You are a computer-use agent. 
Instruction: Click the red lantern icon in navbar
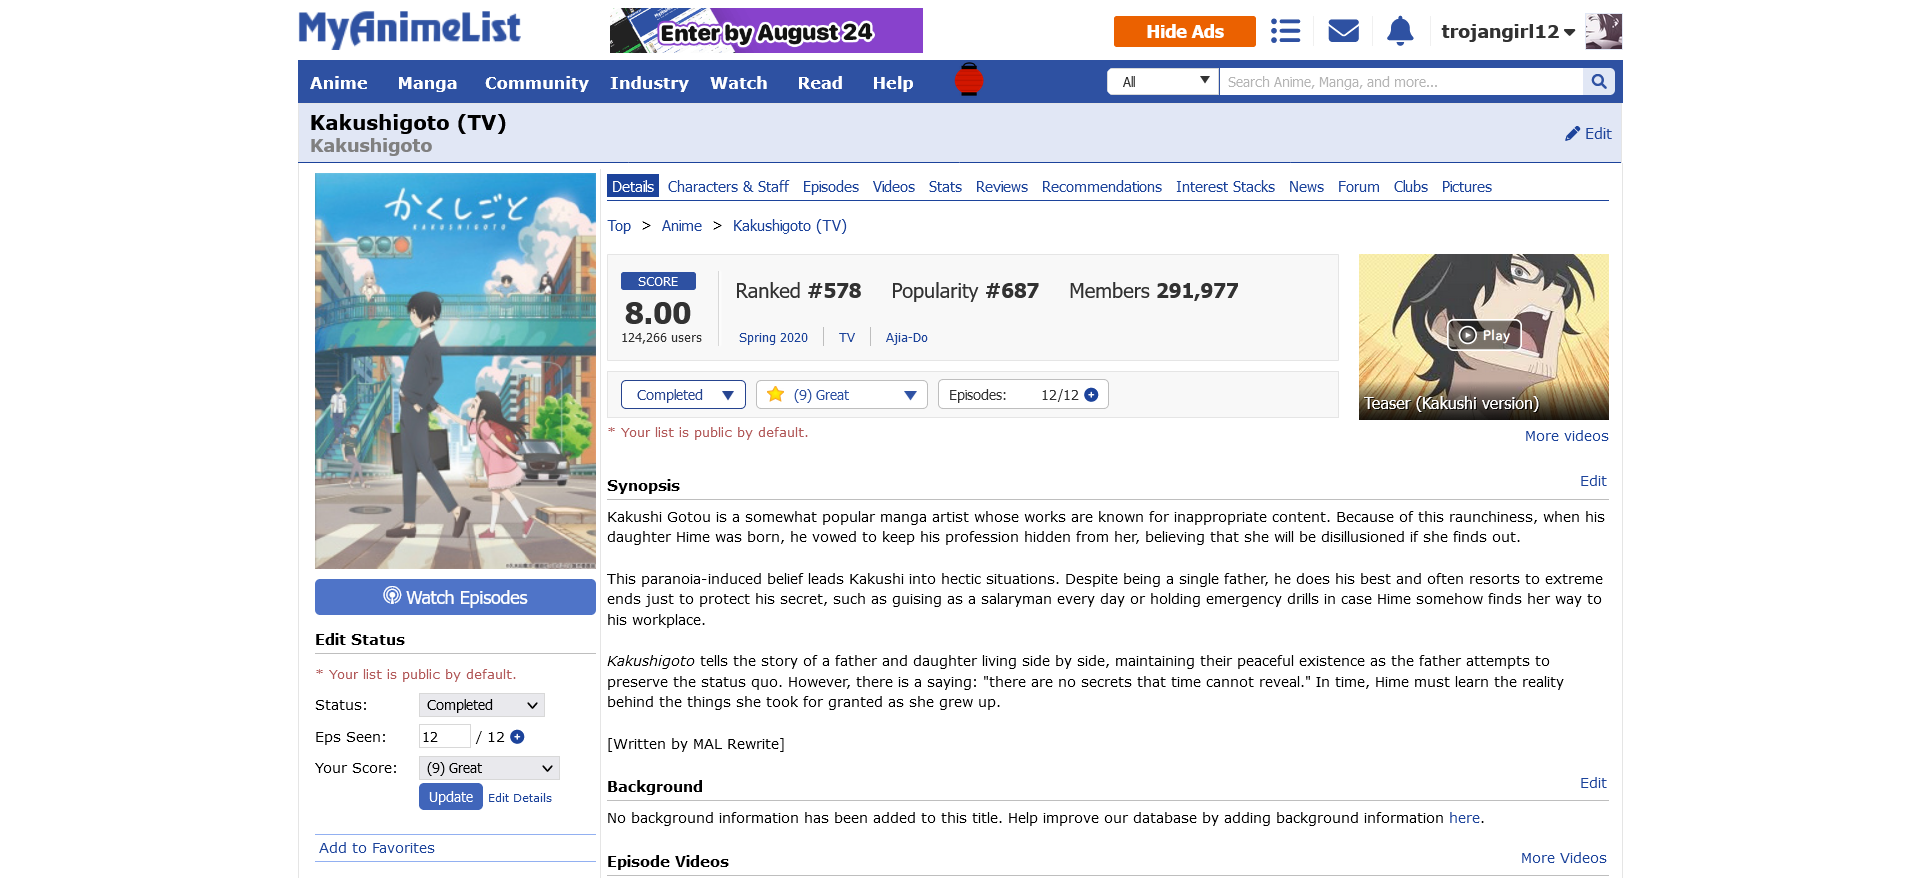969,79
